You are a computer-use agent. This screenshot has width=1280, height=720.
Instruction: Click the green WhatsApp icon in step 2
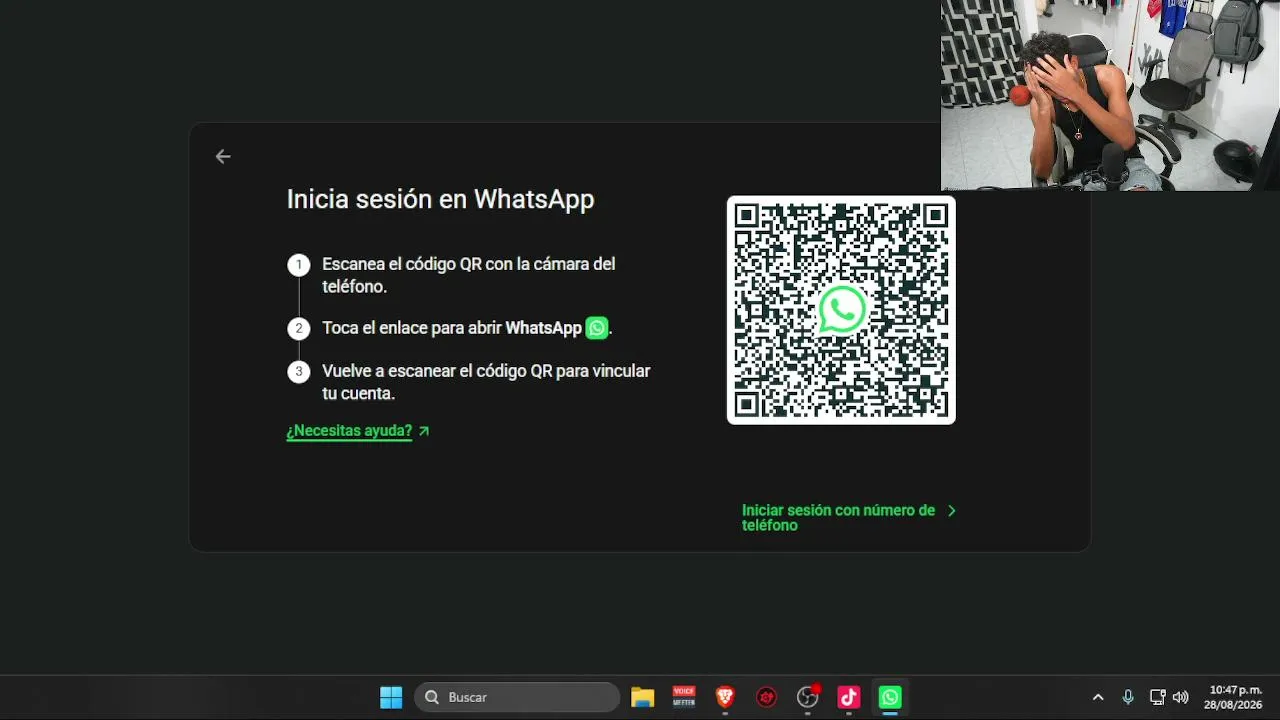click(x=597, y=328)
